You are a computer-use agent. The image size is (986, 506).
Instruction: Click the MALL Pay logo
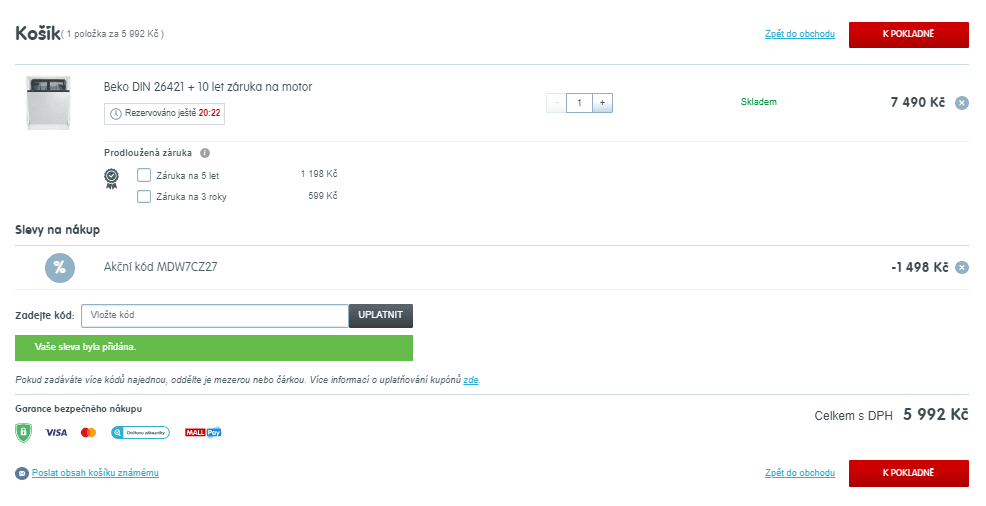coord(202,432)
